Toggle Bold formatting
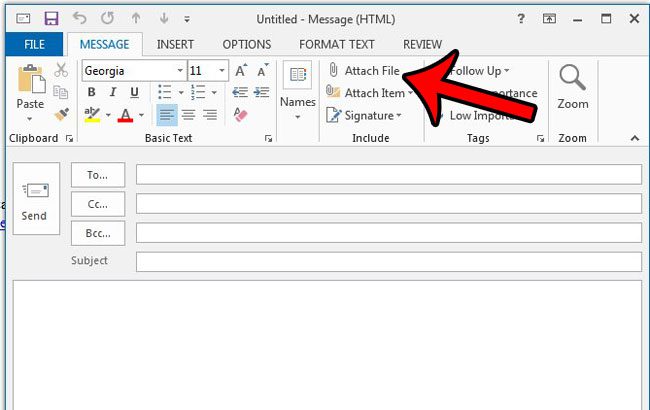650x410 pixels. (92, 92)
